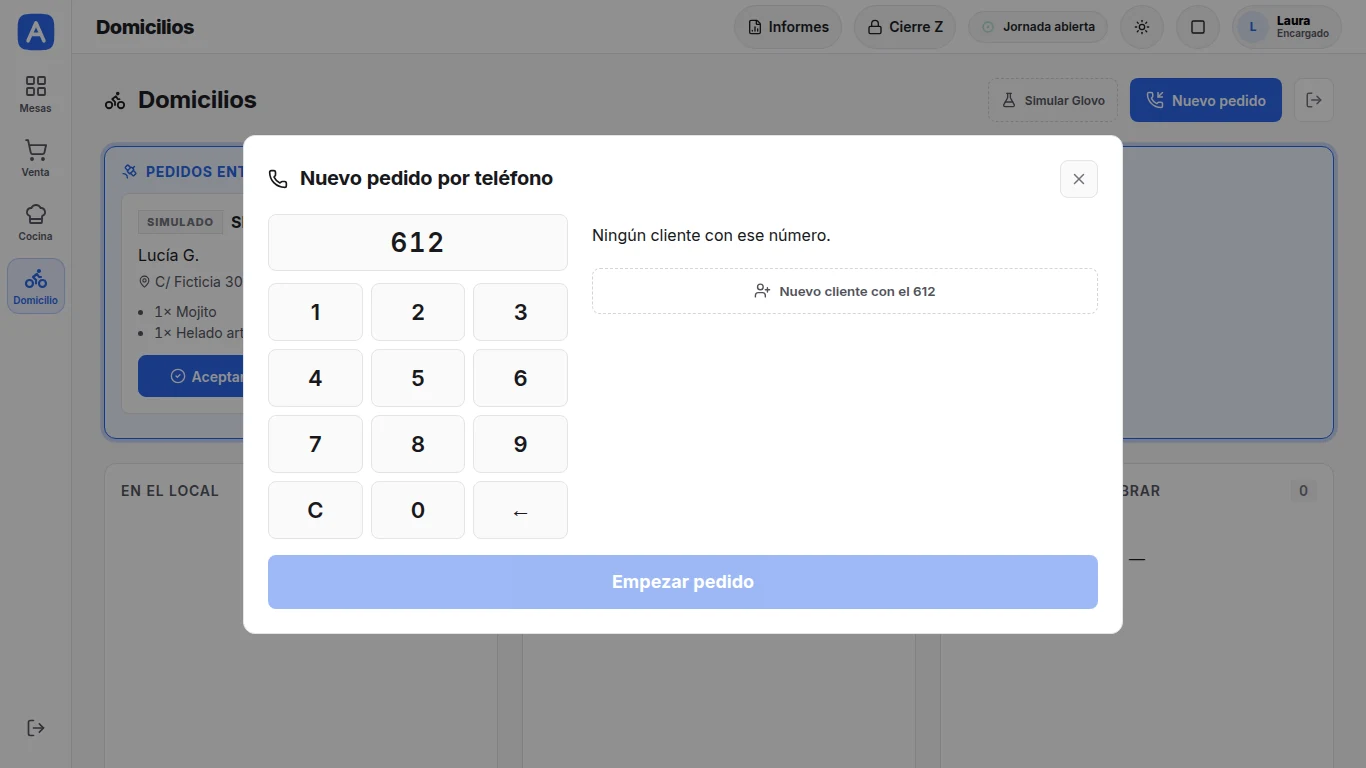Clear the number with the C key
This screenshot has width=1366, height=768.
coord(315,510)
